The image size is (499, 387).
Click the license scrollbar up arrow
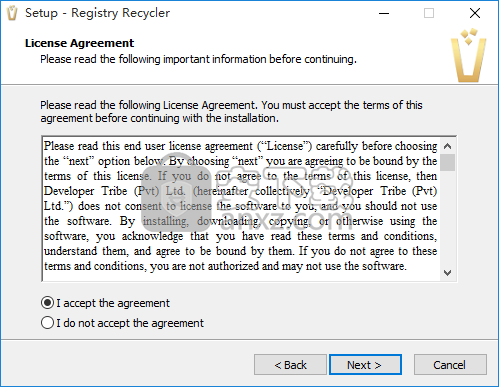click(x=448, y=146)
